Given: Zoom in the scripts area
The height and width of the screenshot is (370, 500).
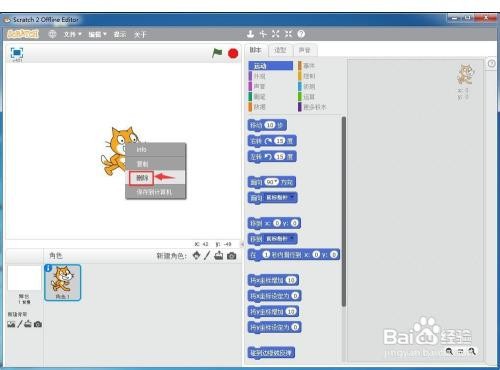Looking at the screenshot, I should click(472, 351).
